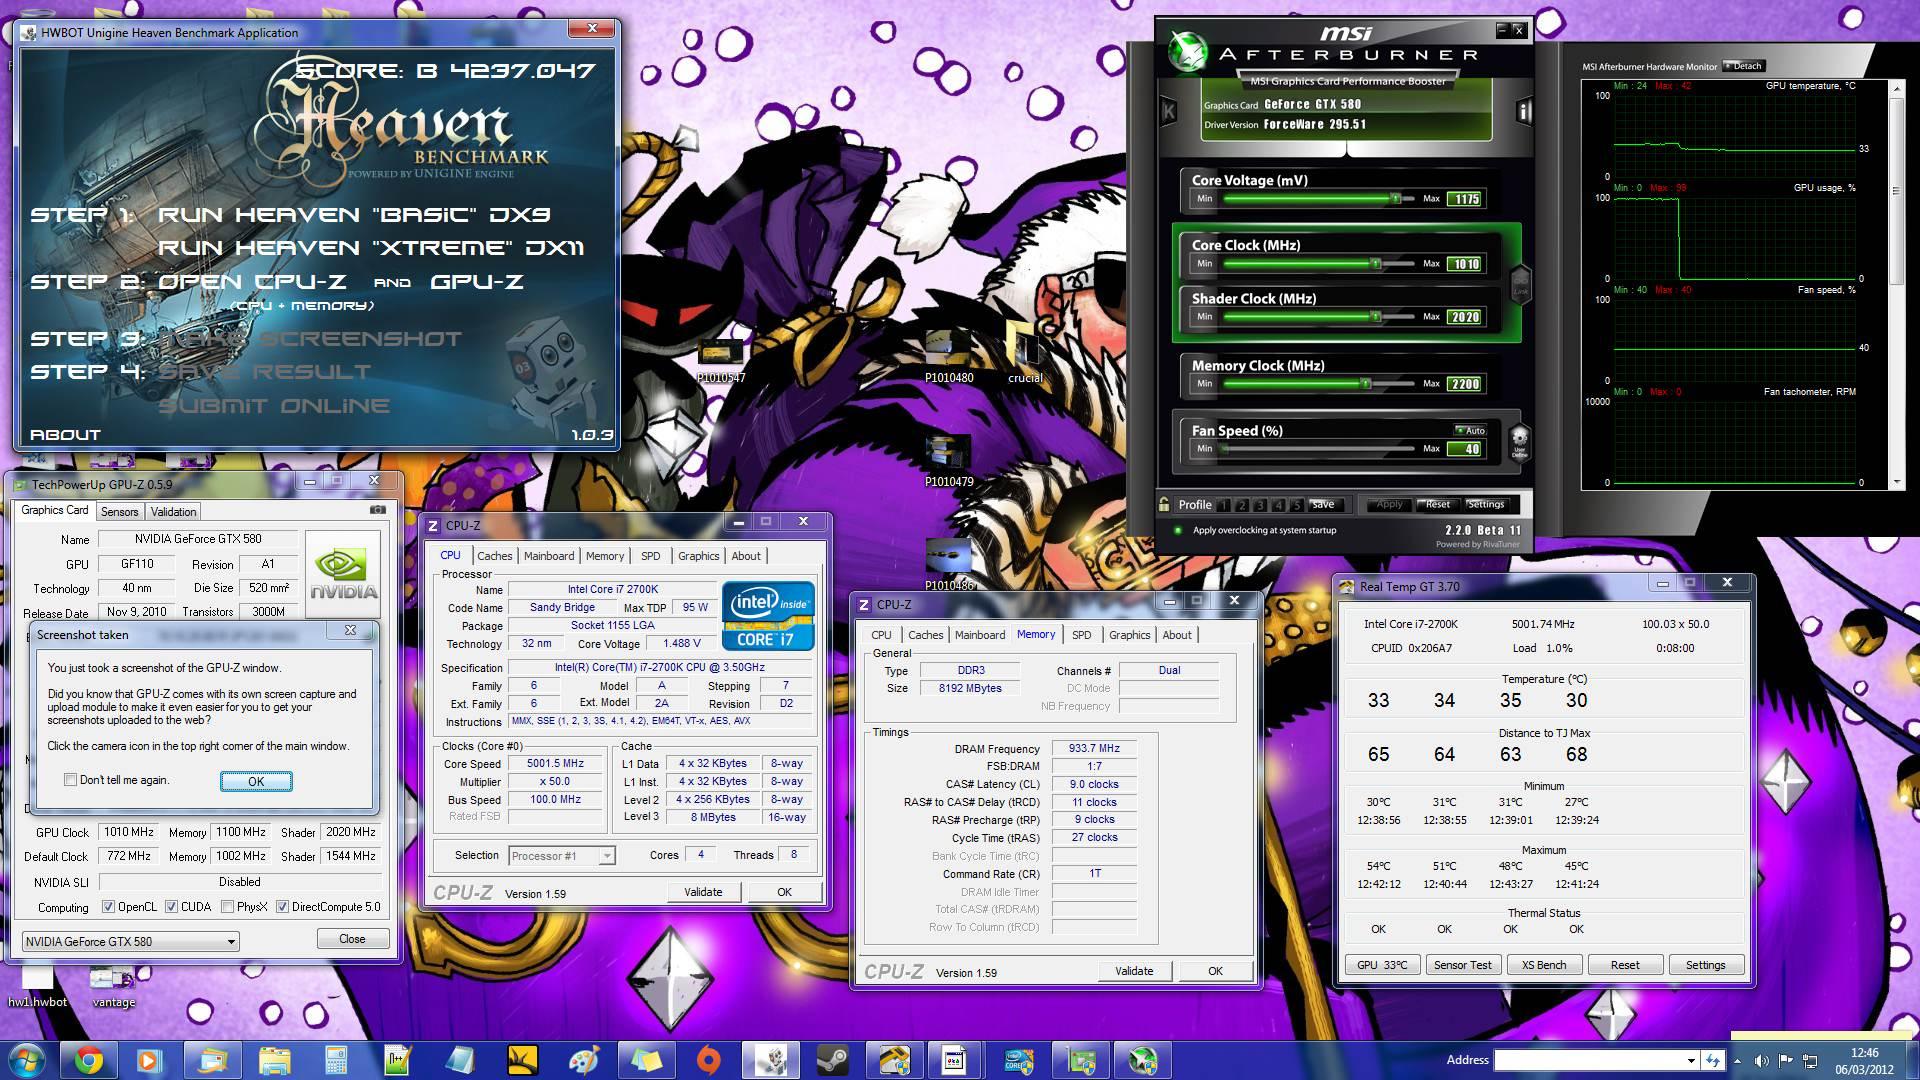Click the Detach button on Hardware Monitor
The image size is (1920, 1080).
pyautogui.click(x=1744, y=66)
